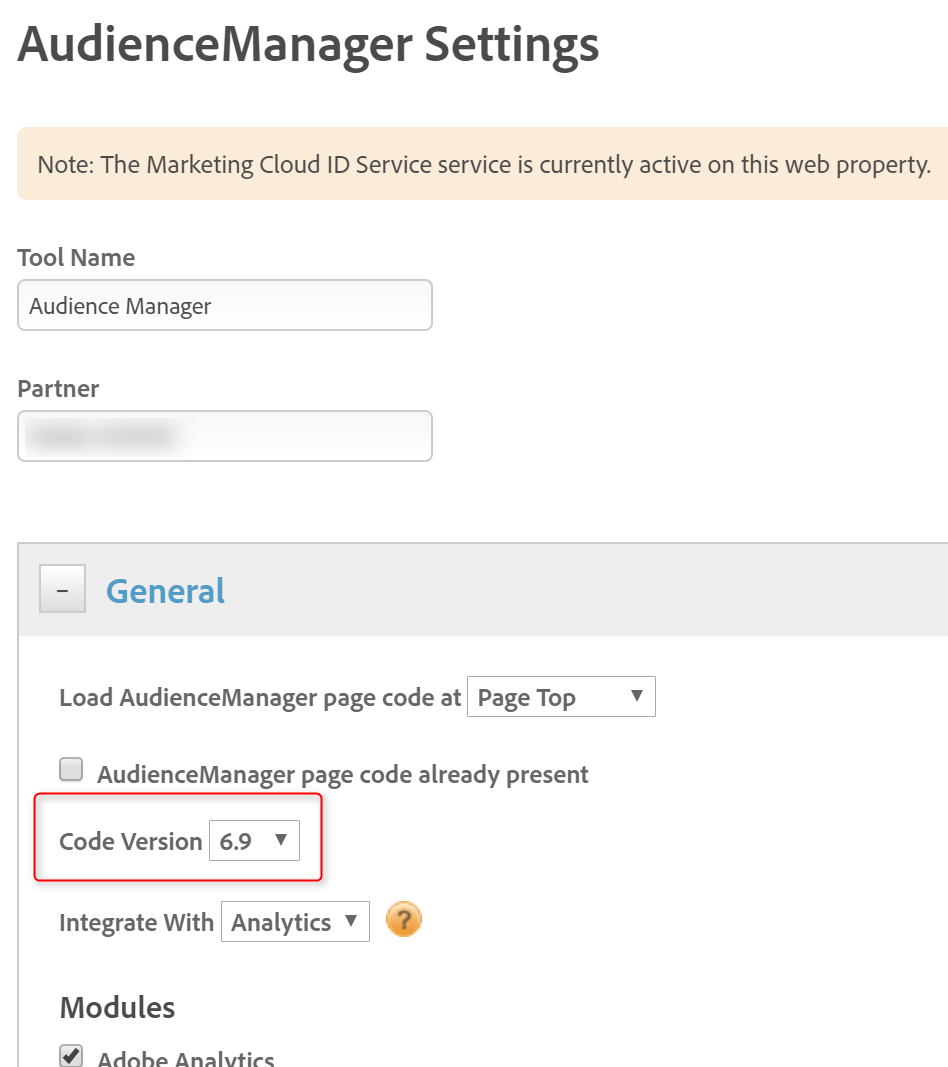Screen dimensions: 948x1067
Task: Click 'Load AudienceManager page code at' label
Action: 260,698
